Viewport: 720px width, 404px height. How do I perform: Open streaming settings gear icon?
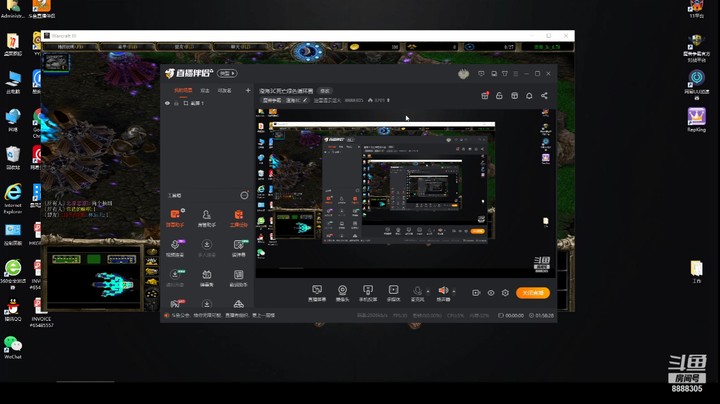(x=505, y=292)
